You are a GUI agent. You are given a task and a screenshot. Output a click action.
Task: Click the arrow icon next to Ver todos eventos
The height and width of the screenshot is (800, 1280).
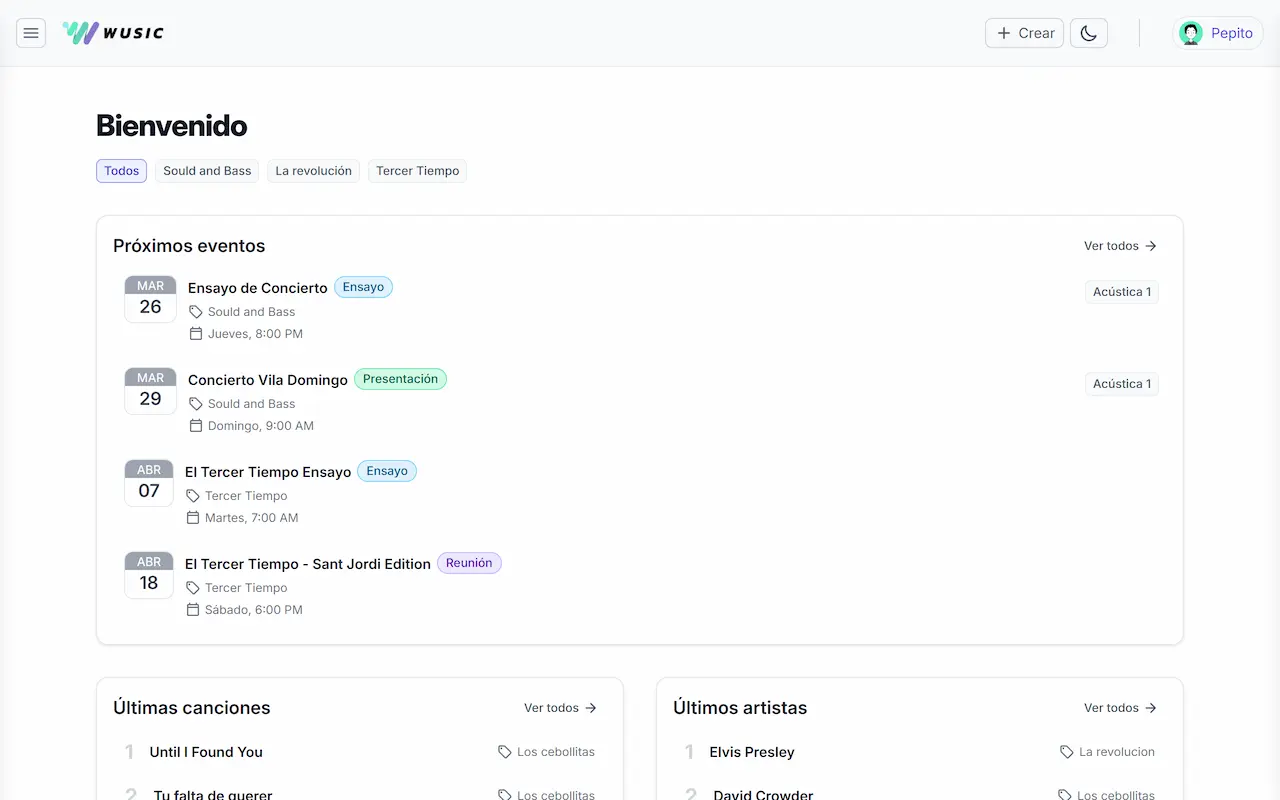coord(1151,245)
